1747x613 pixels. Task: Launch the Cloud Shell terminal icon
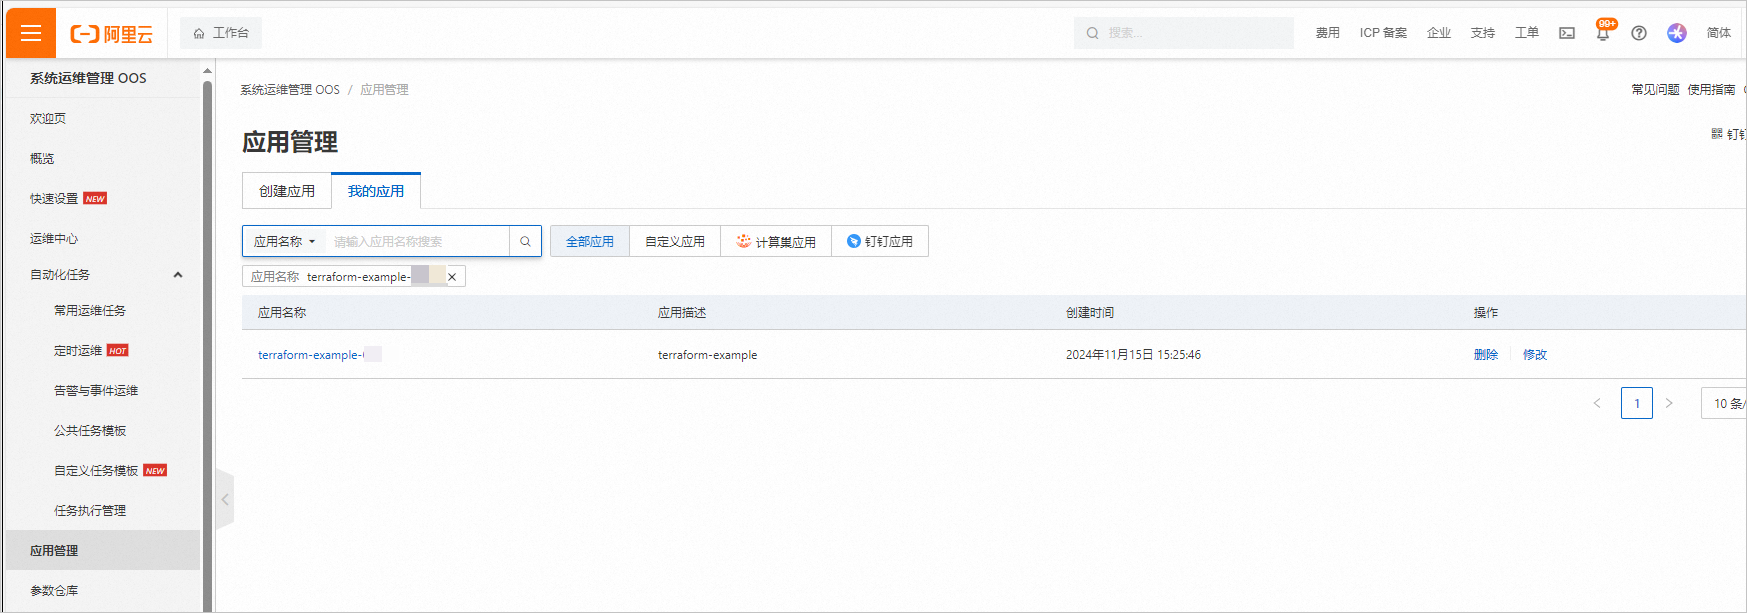click(x=1567, y=33)
